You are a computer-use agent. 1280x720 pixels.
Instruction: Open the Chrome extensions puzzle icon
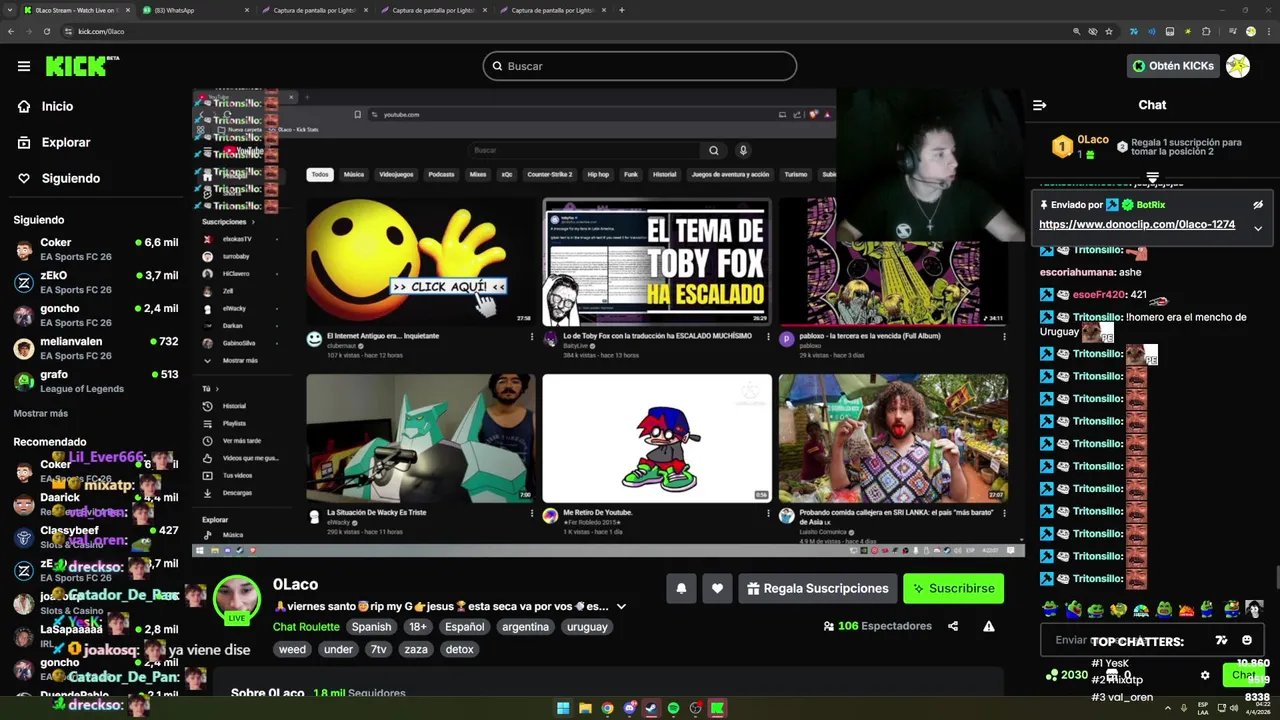[1206, 31]
